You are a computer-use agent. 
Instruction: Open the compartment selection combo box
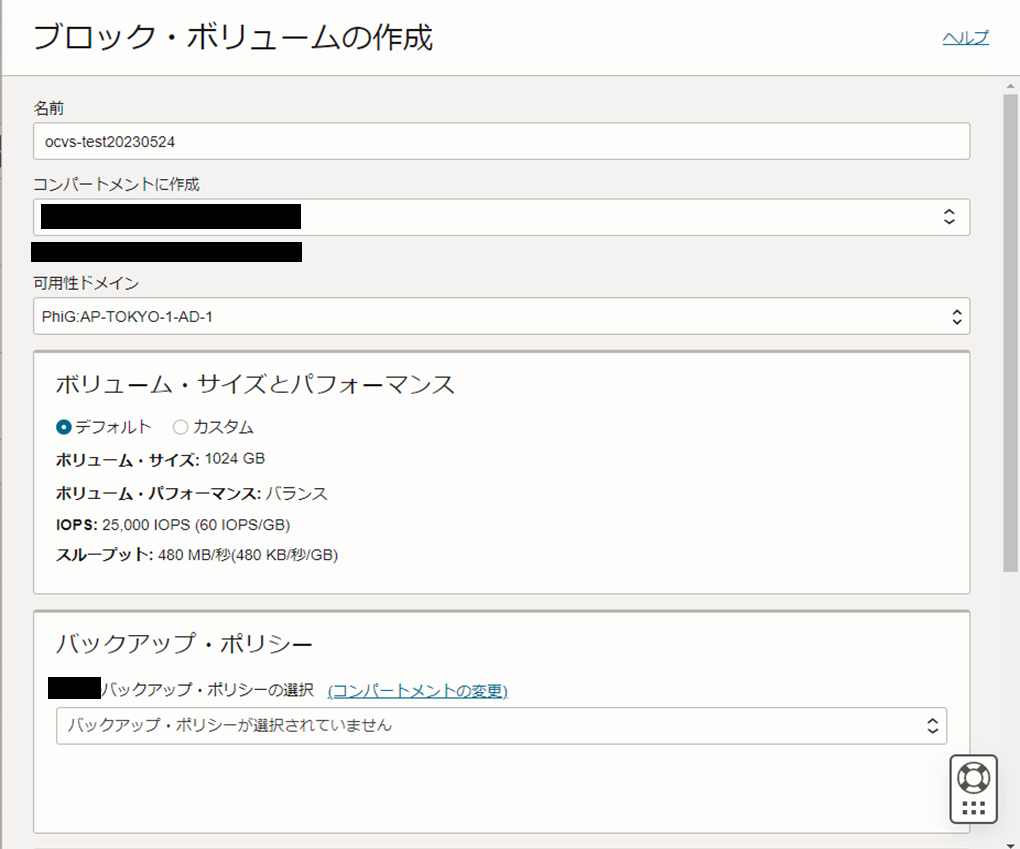(500, 216)
